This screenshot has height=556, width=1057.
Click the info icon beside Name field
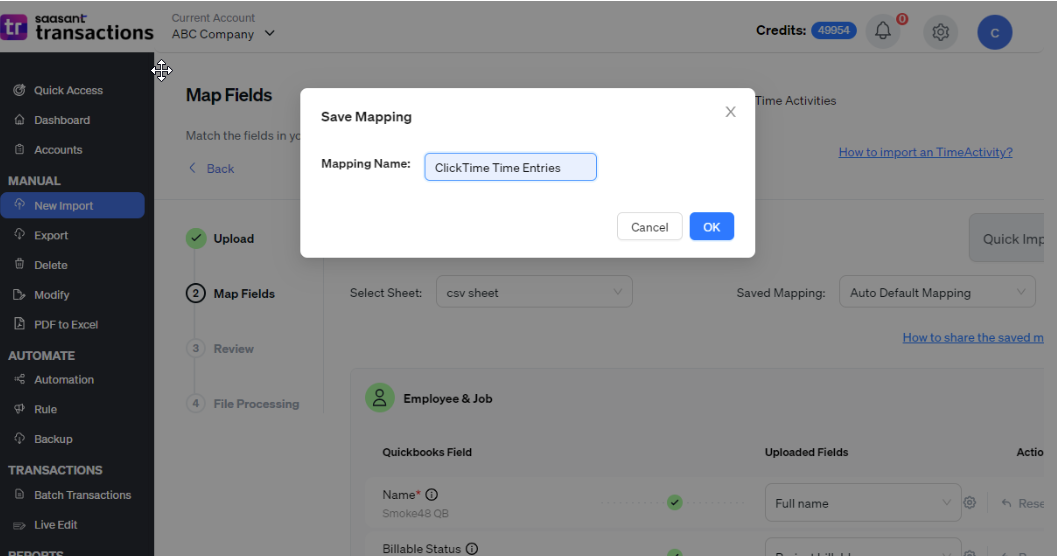(431, 495)
